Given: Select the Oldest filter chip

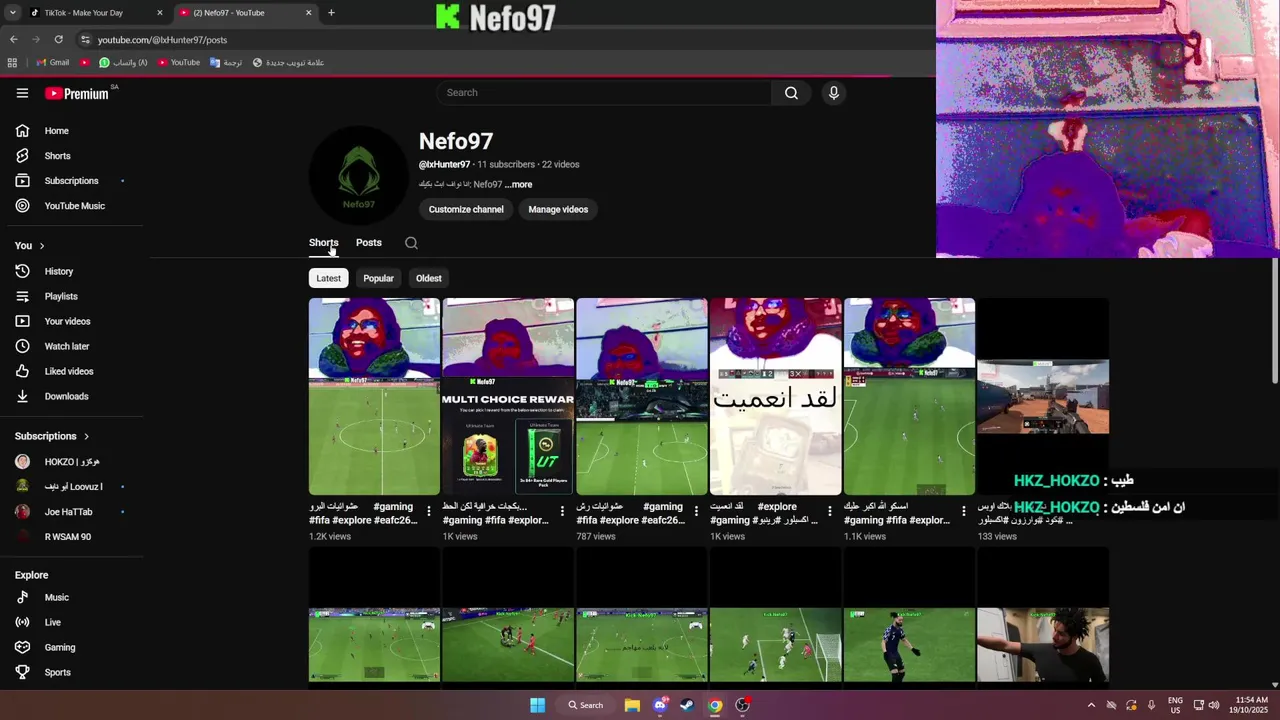Looking at the screenshot, I should pos(429,278).
